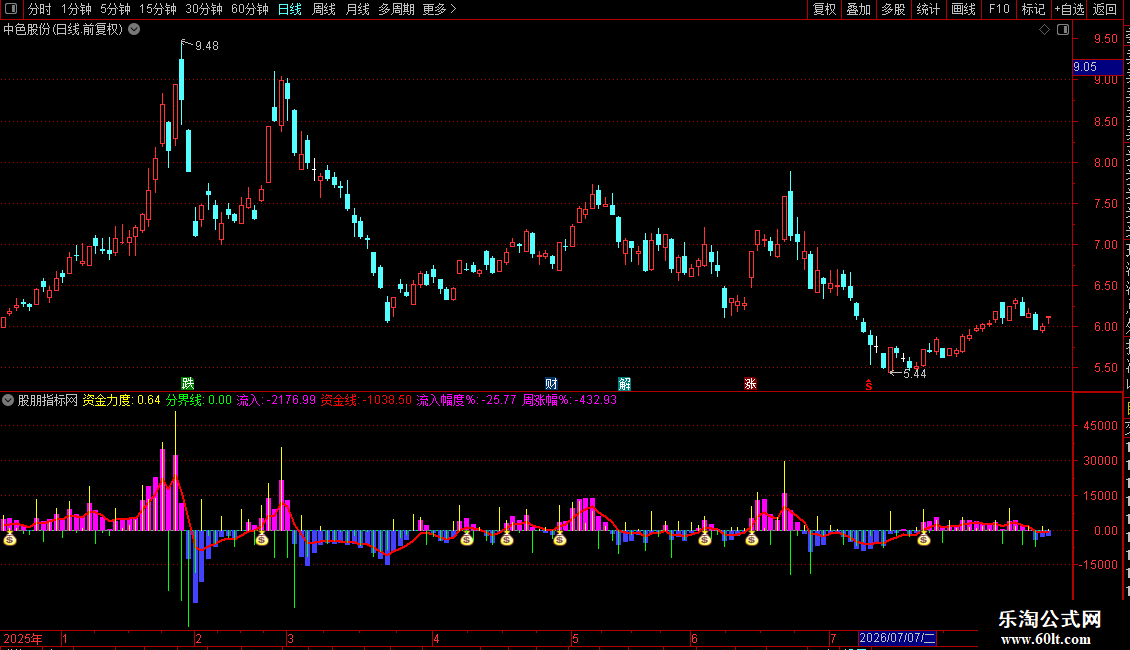This screenshot has width=1130, height=650.
Task: Click the rightmost money bag icon in indicator
Action: coord(924,538)
